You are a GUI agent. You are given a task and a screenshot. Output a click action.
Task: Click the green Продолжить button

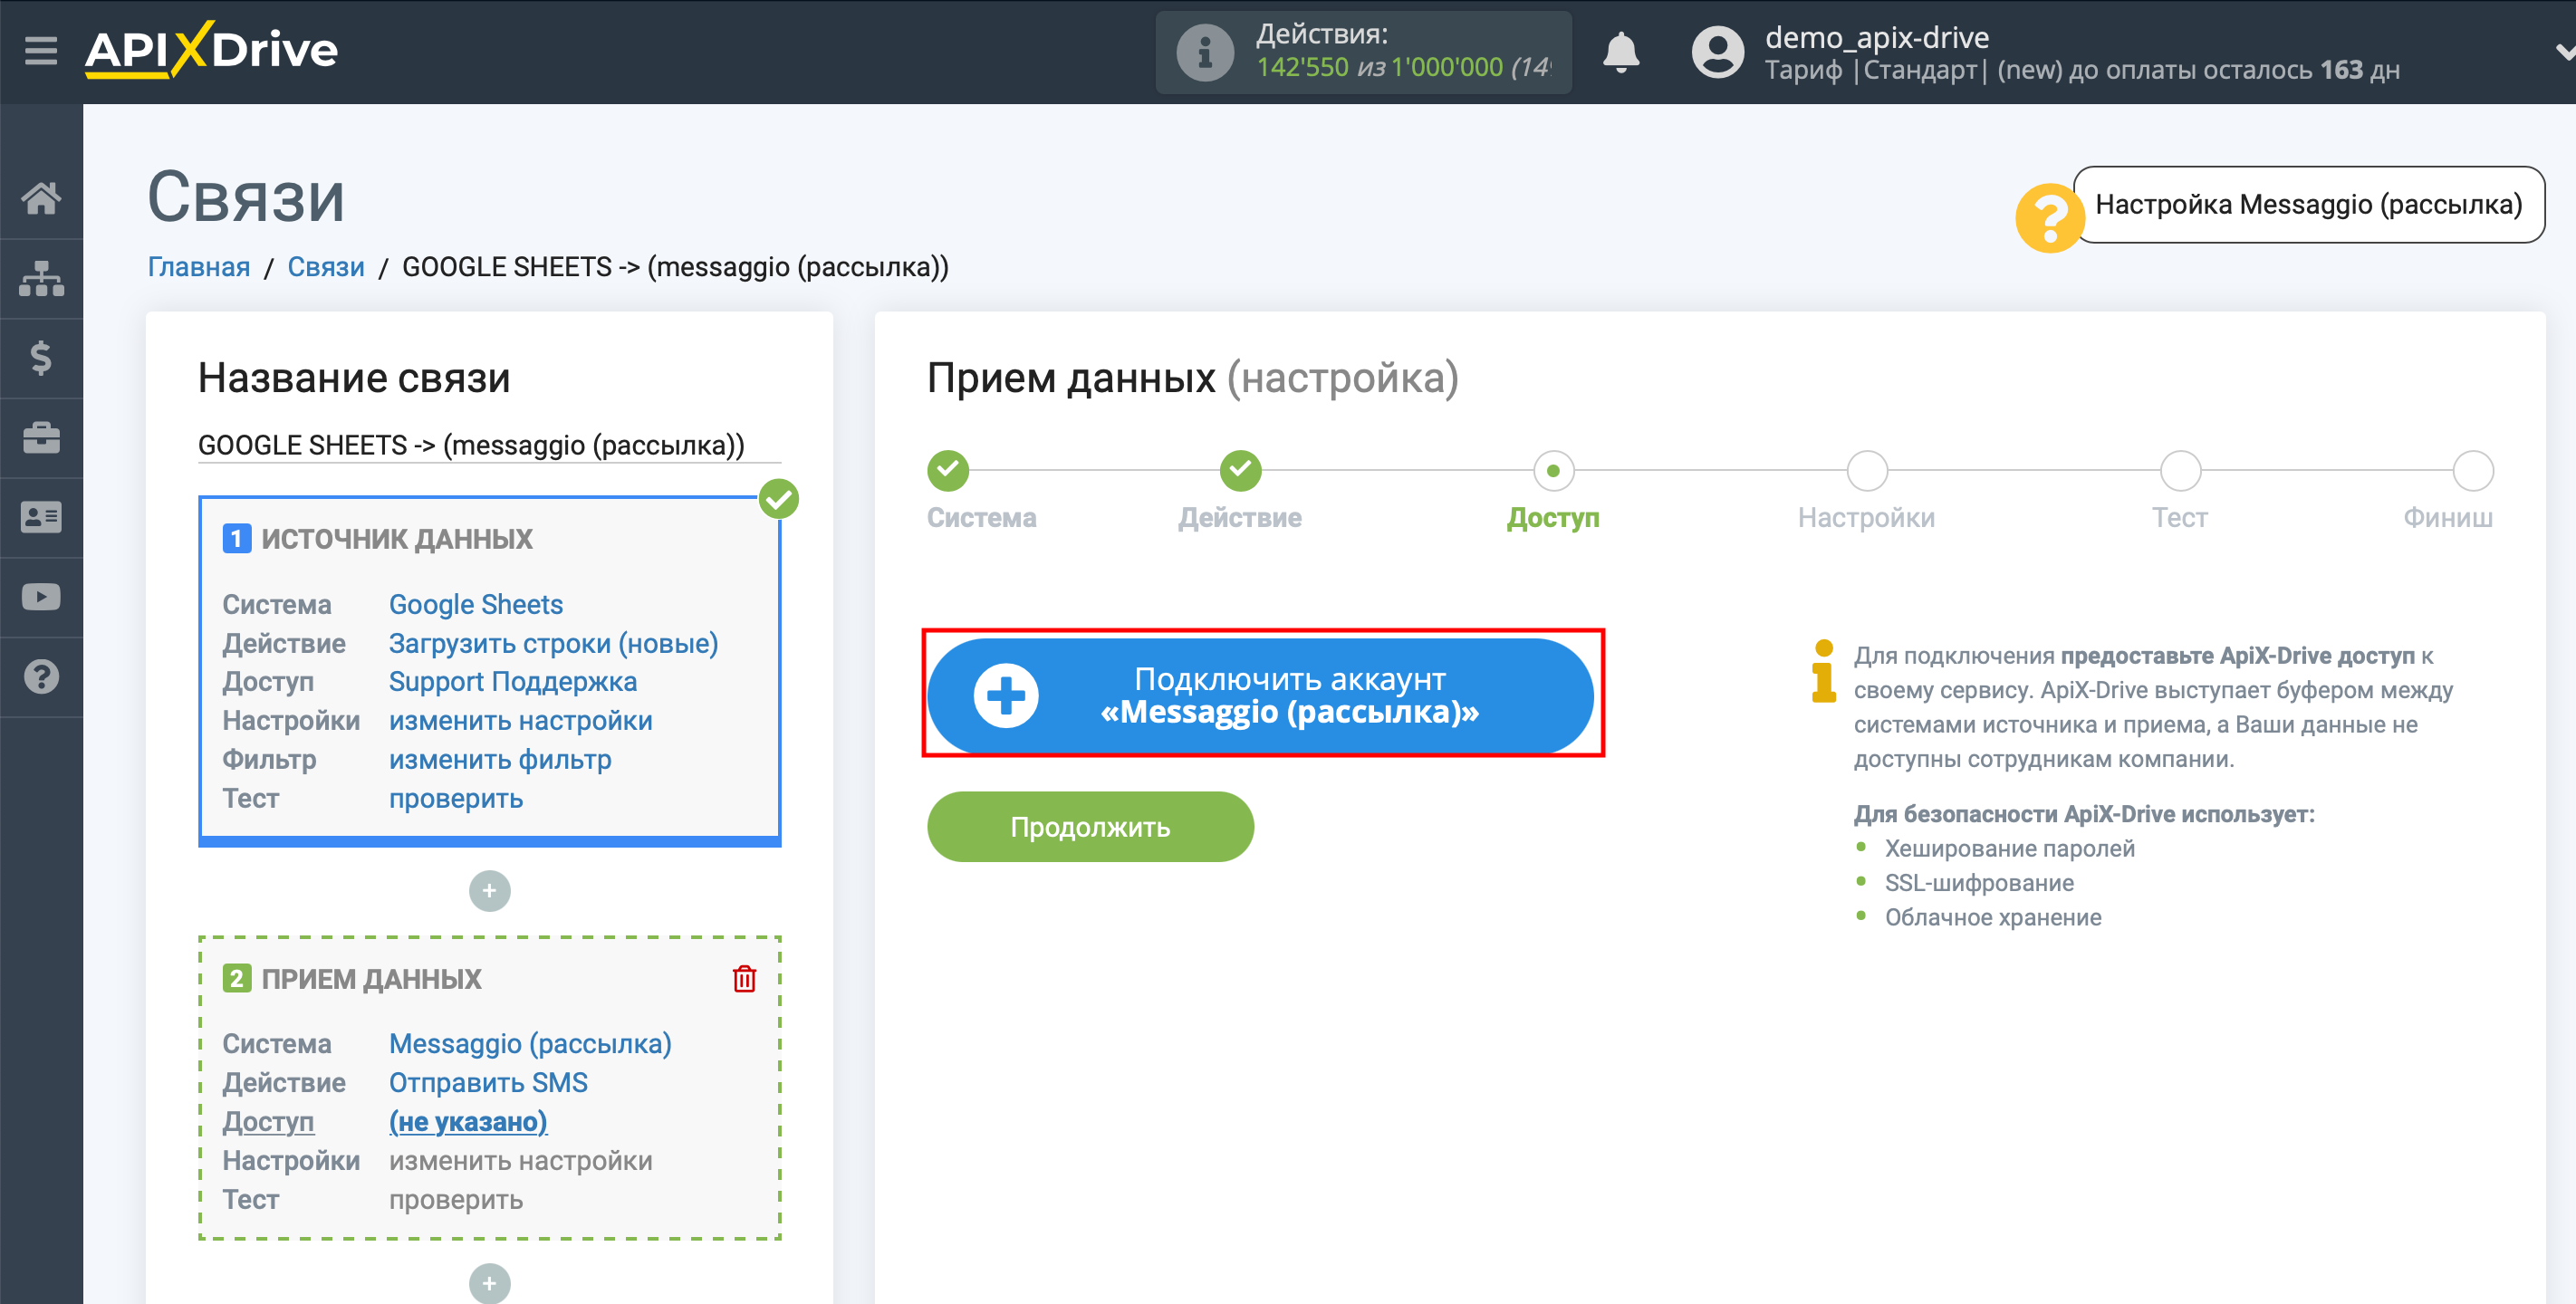tap(1091, 827)
